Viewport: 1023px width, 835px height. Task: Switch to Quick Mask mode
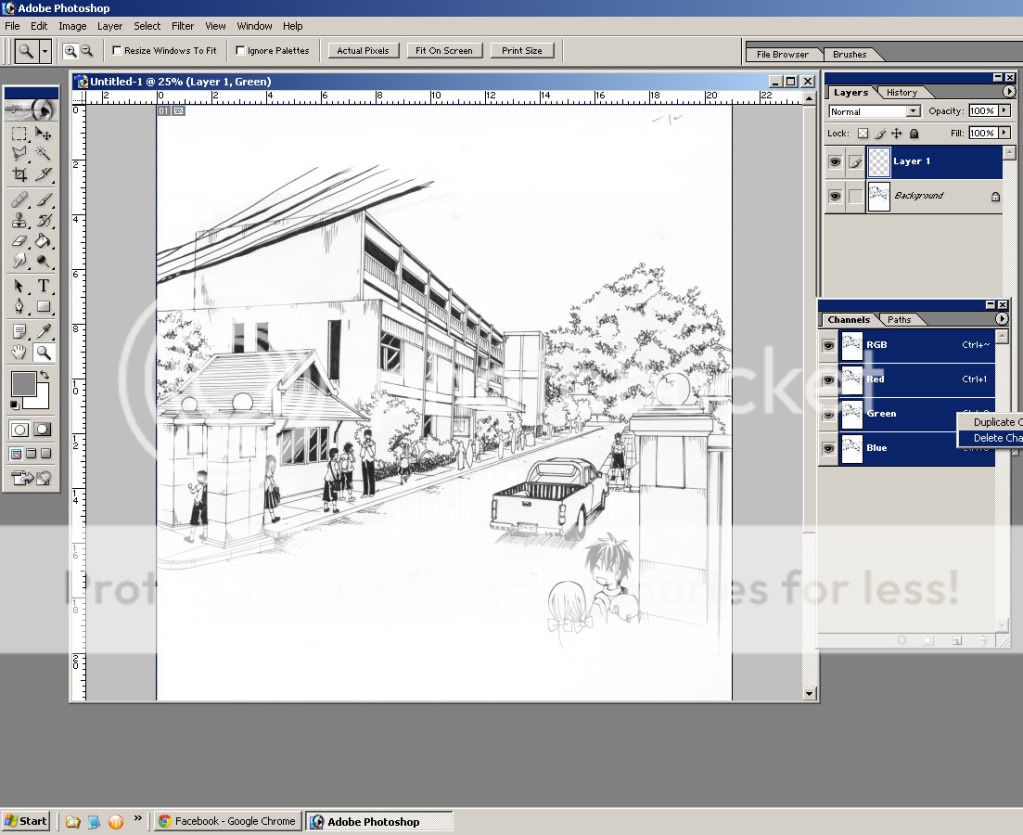tap(43, 429)
